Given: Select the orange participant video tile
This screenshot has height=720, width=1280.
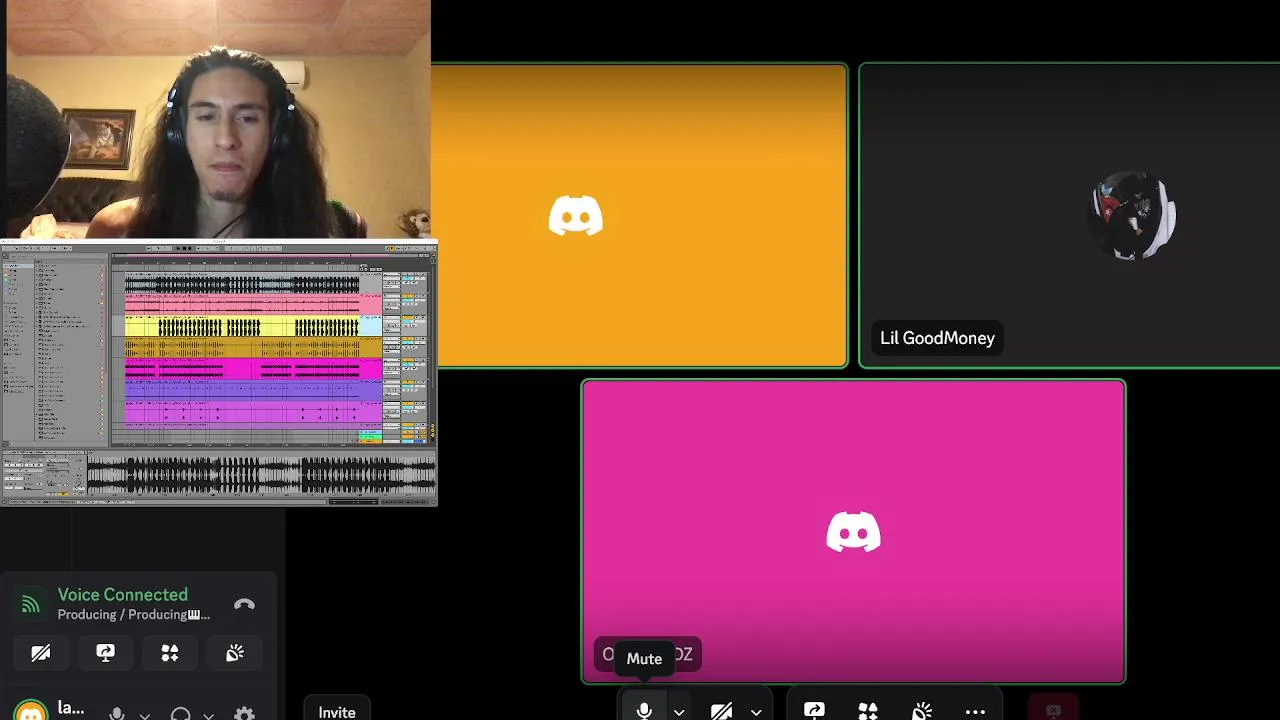Looking at the screenshot, I should (x=640, y=216).
